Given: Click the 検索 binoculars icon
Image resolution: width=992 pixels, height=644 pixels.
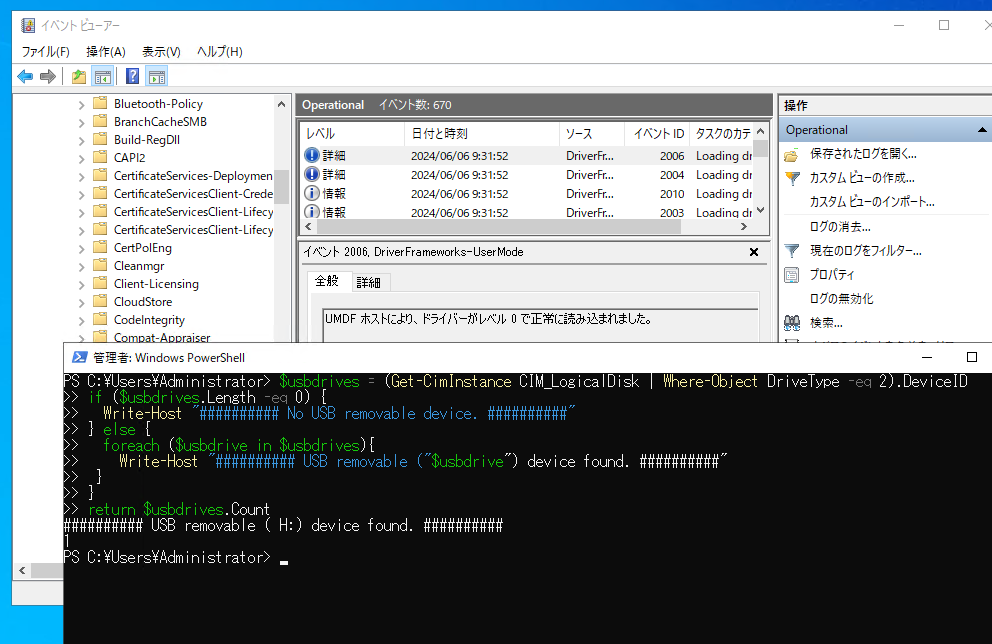Looking at the screenshot, I should [x=792, y=323].
